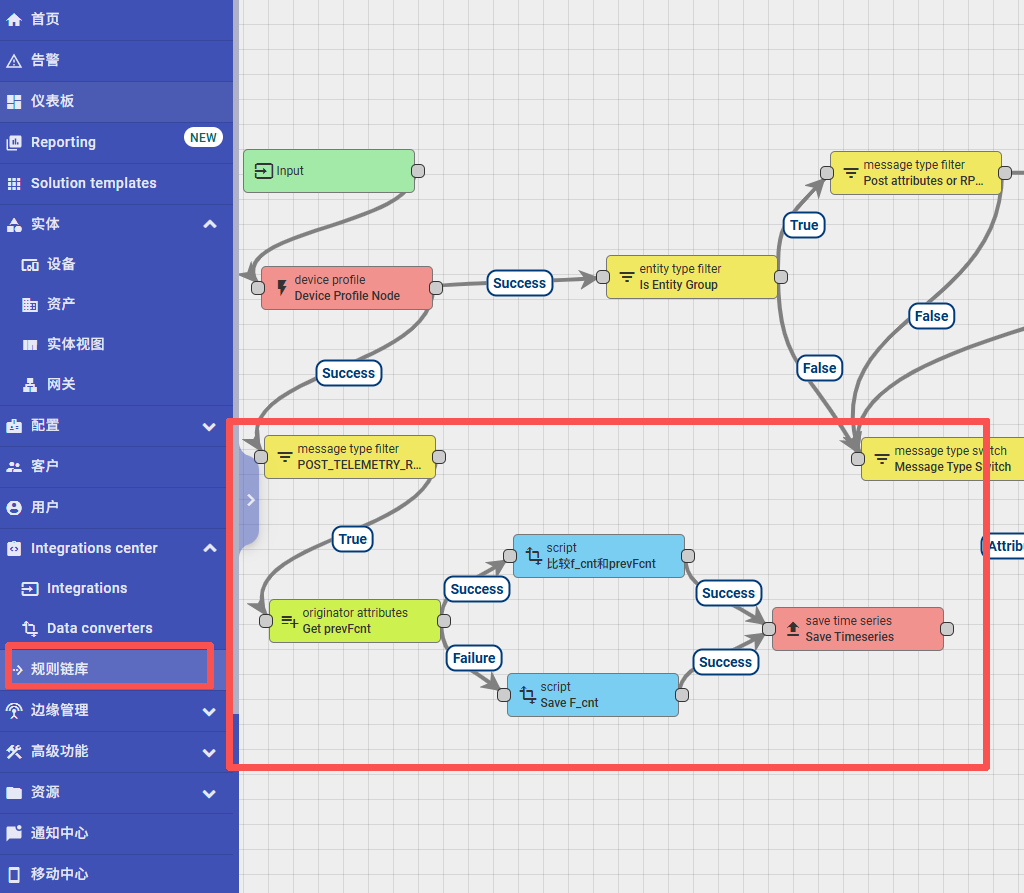This screenshot has width=1024, height=893.
Task: Click the Data converters icon in sidebar
Action: click(30, 629)
